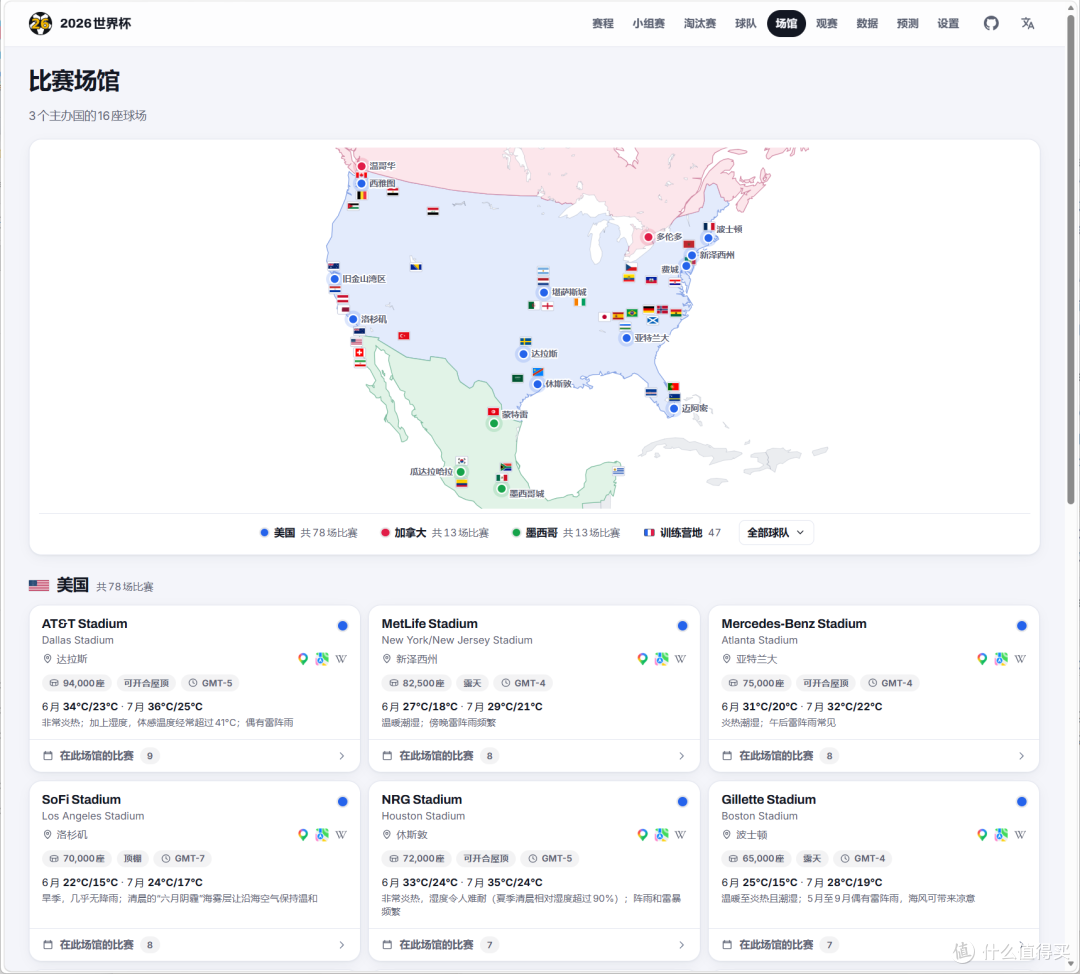Toggle the 加拿大 legend filter
Image resolution: width=1080 pixels, height=974 pixels.
point(435,533)
